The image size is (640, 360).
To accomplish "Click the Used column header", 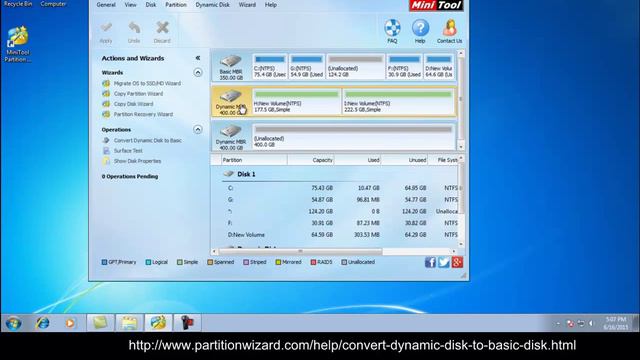I will pos(358,160).
